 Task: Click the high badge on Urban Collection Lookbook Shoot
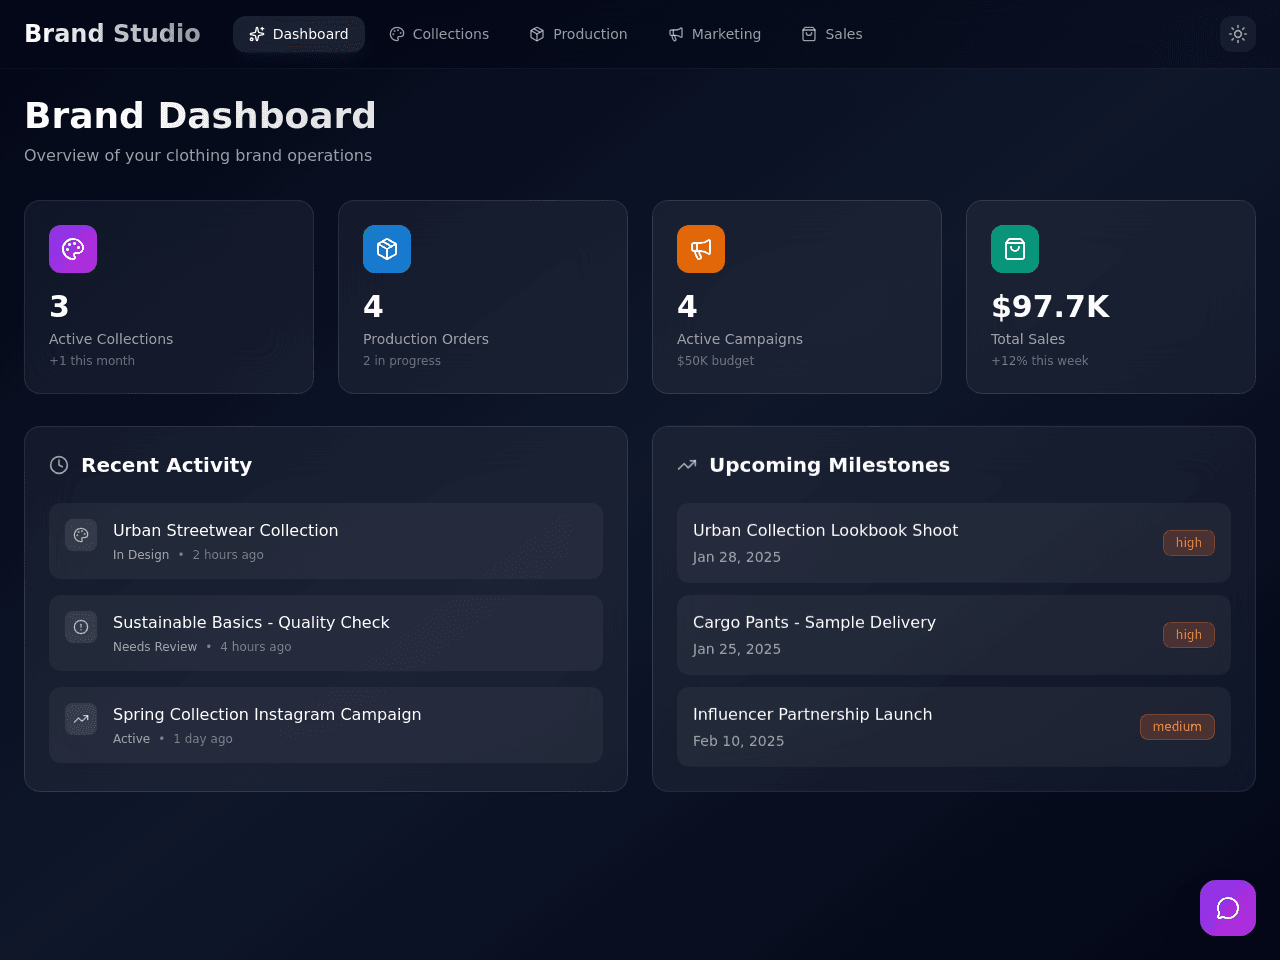tap(1189, 543)
